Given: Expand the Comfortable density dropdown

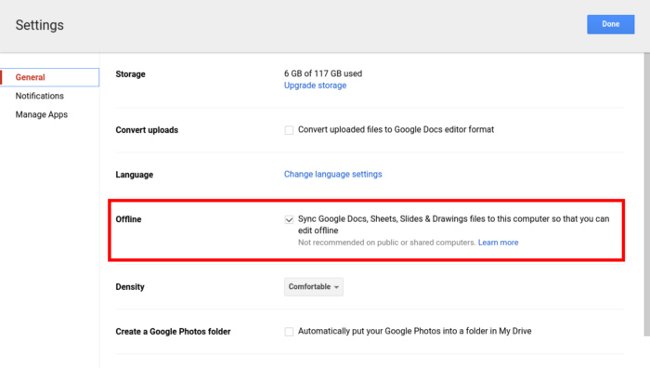Looking at the screenshot, I should click(x=314, y=287).
